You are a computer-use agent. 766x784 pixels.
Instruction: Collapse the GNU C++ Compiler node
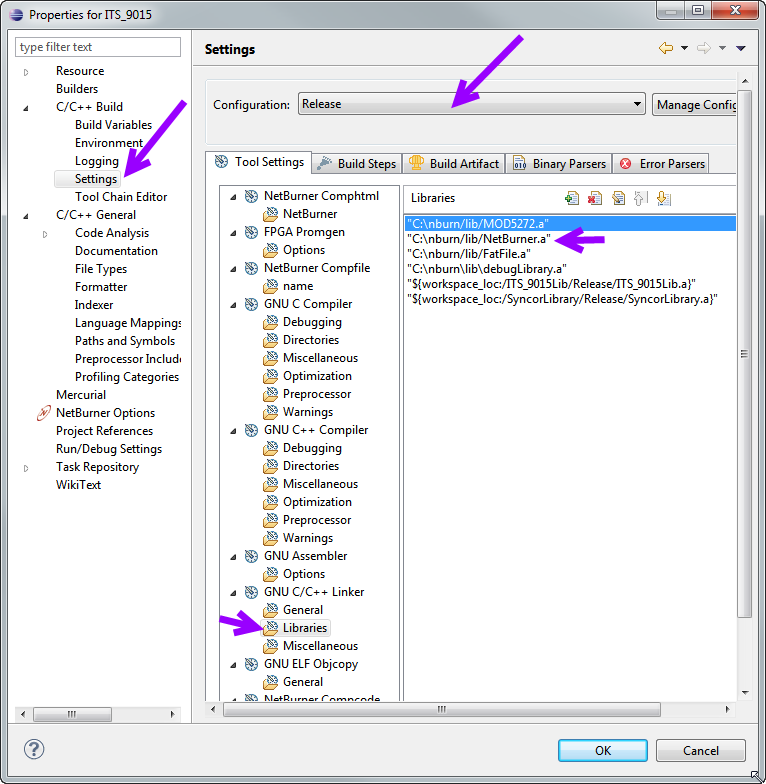[x=234, y=430]
